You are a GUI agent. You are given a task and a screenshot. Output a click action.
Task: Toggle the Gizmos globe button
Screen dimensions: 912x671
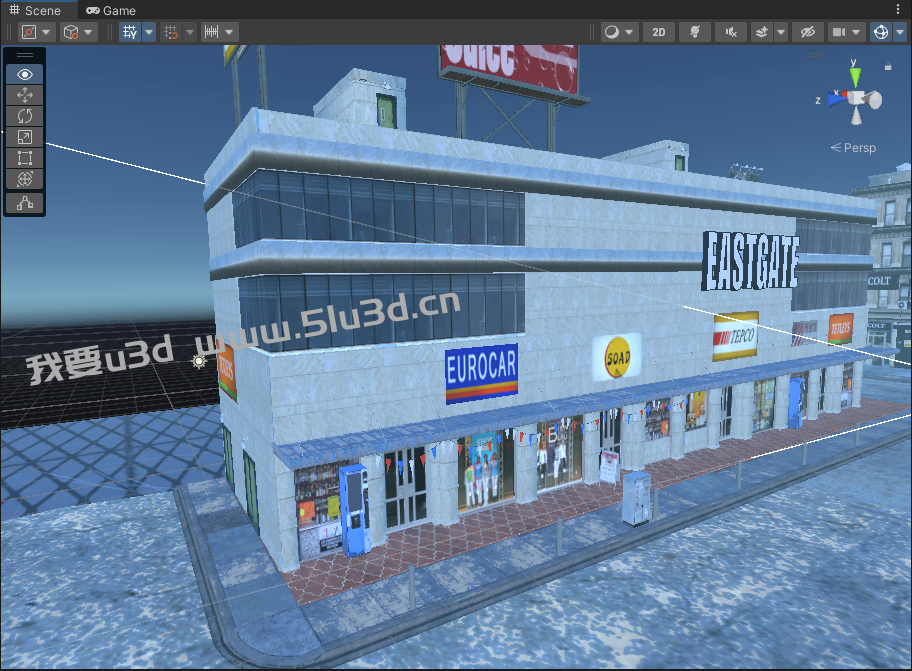pyautogui.click(x=881, y=32)
